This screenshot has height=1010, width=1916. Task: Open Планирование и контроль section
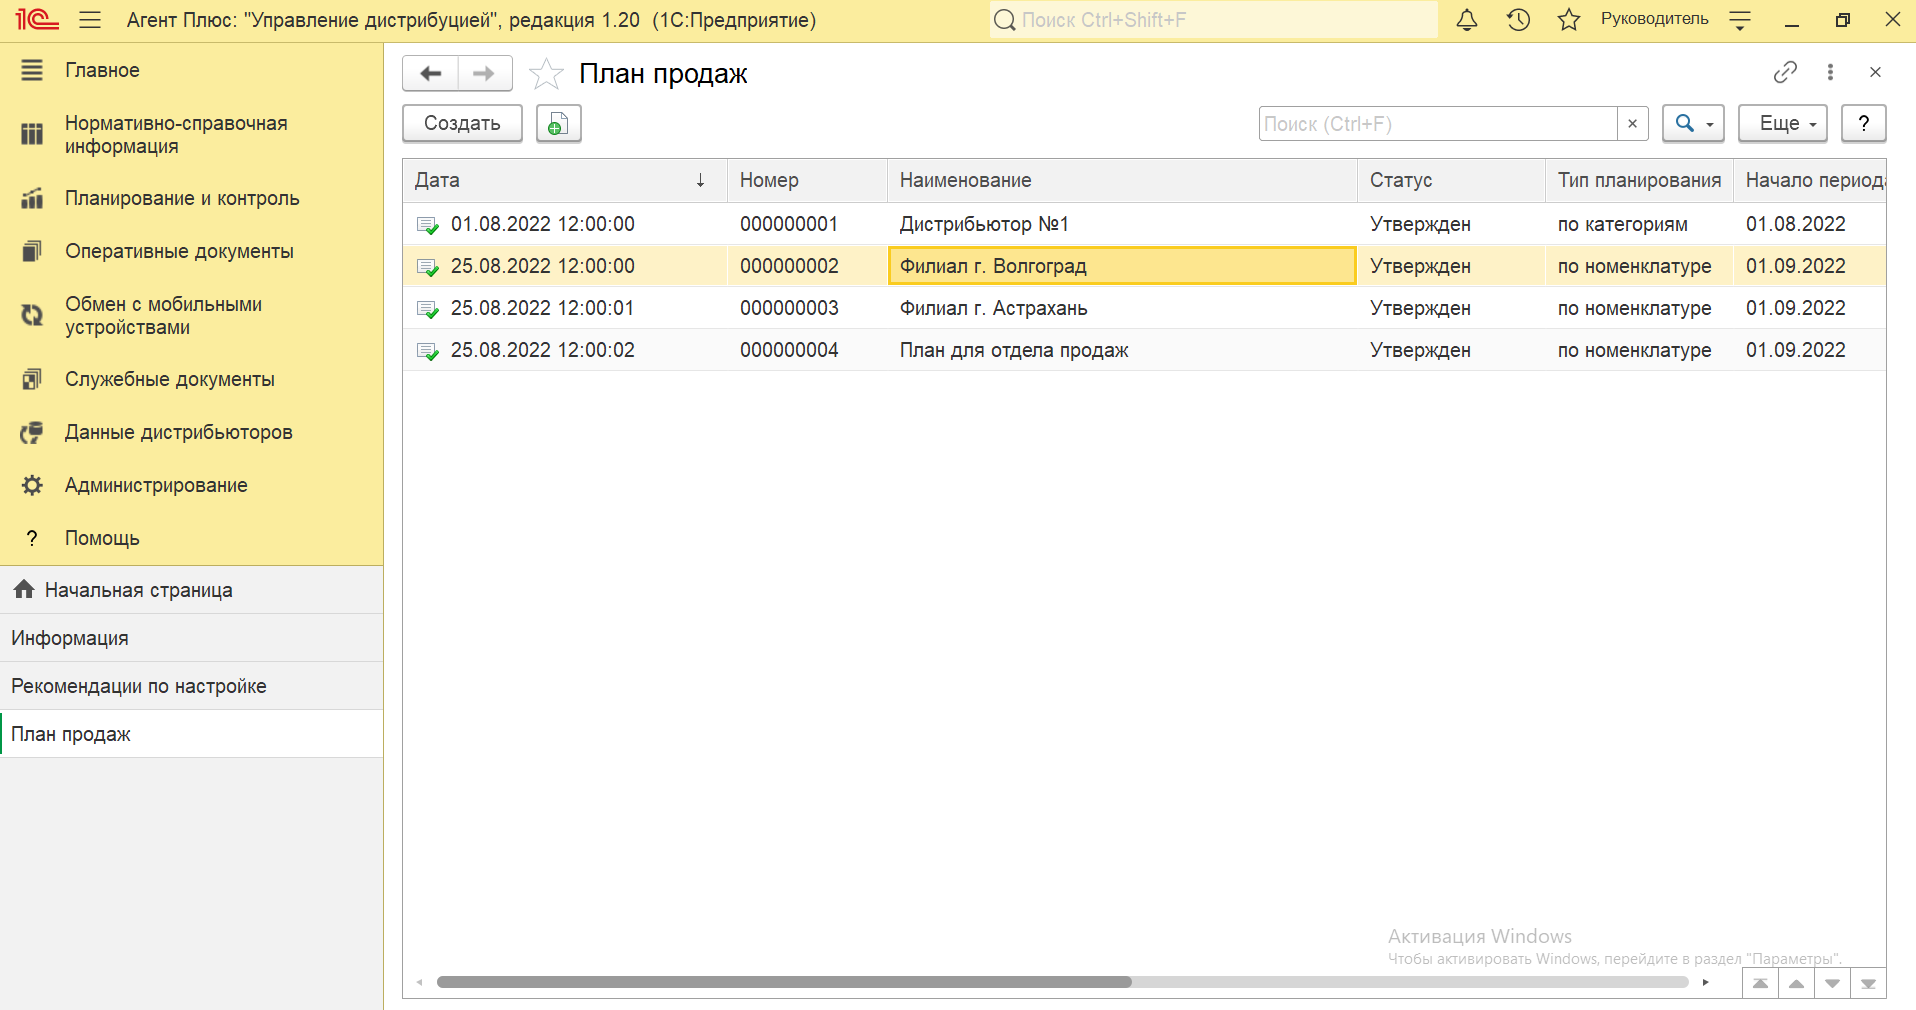(x=182, y=198)
